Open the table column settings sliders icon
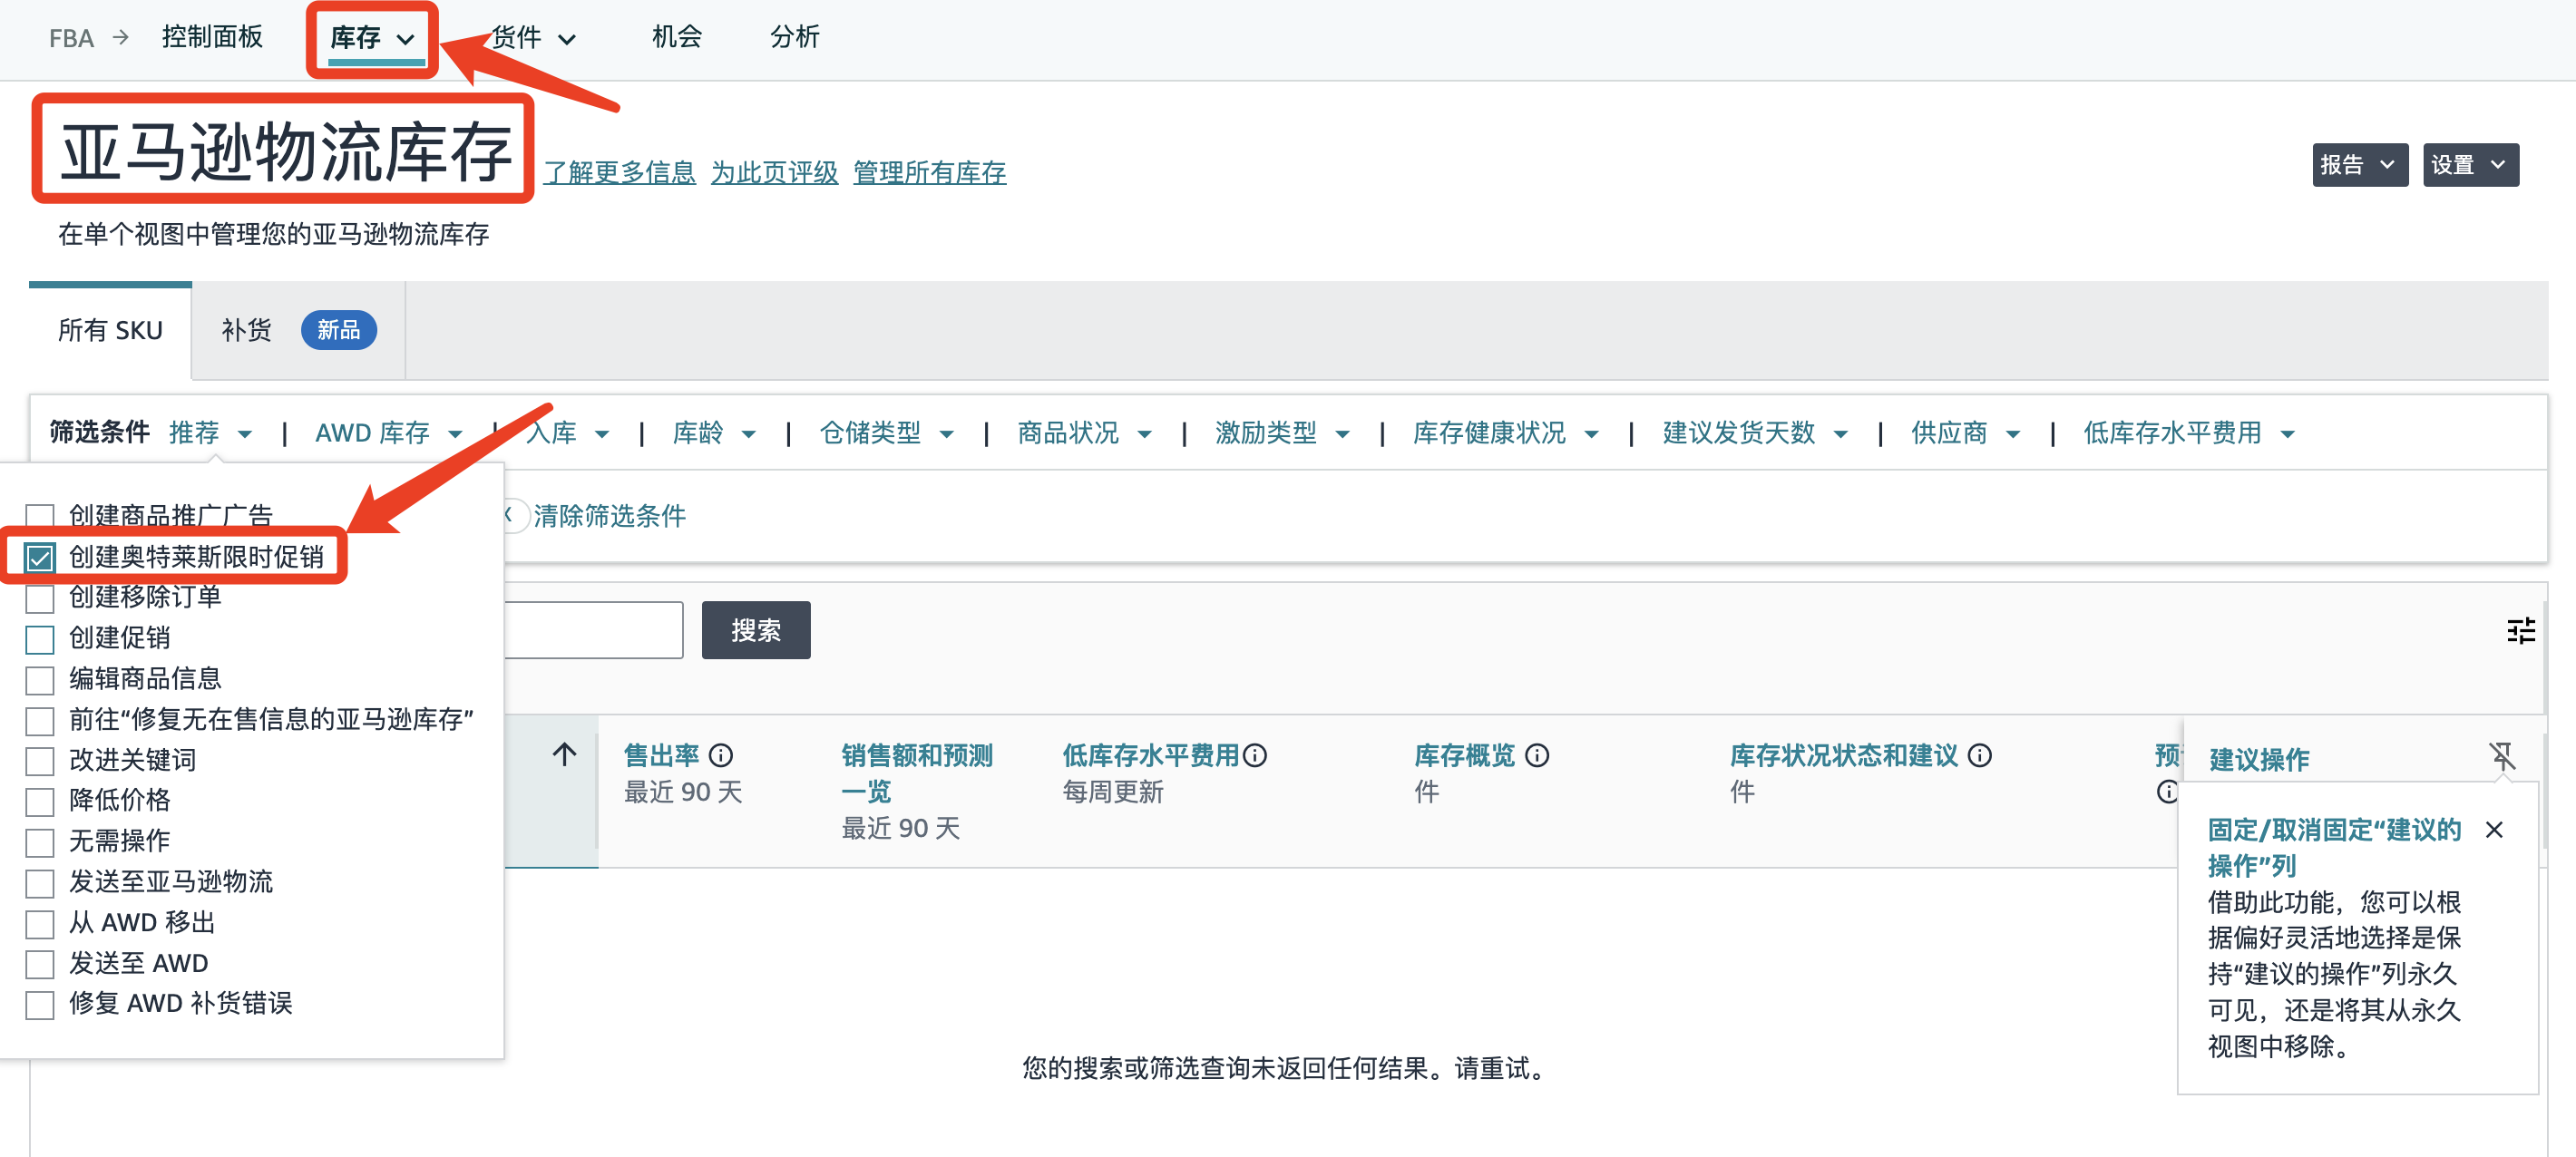The width and height of the screenshot is (2576, 1157). [x=2520, y=630]
